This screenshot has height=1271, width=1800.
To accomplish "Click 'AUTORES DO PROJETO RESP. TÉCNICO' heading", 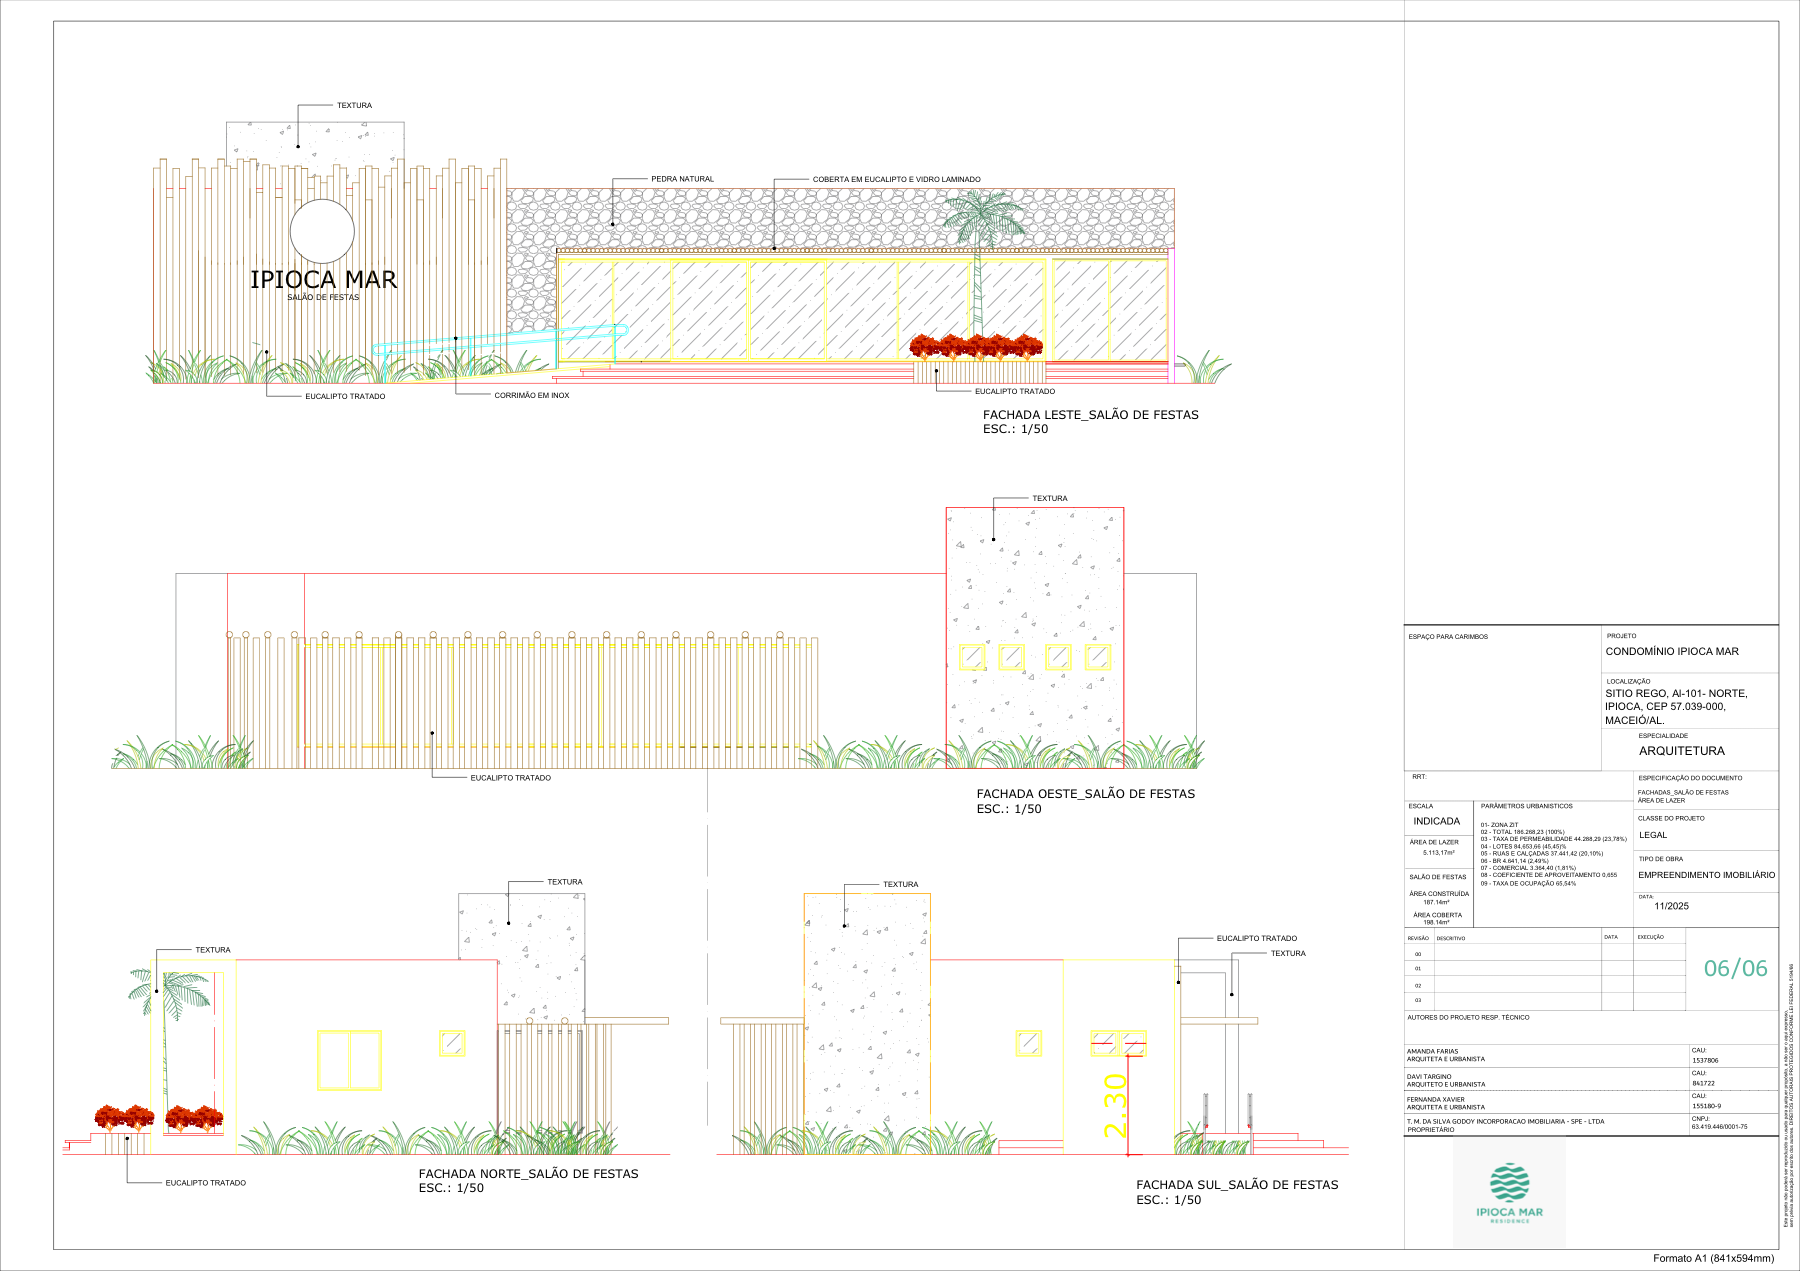I will [1468, 1018].
